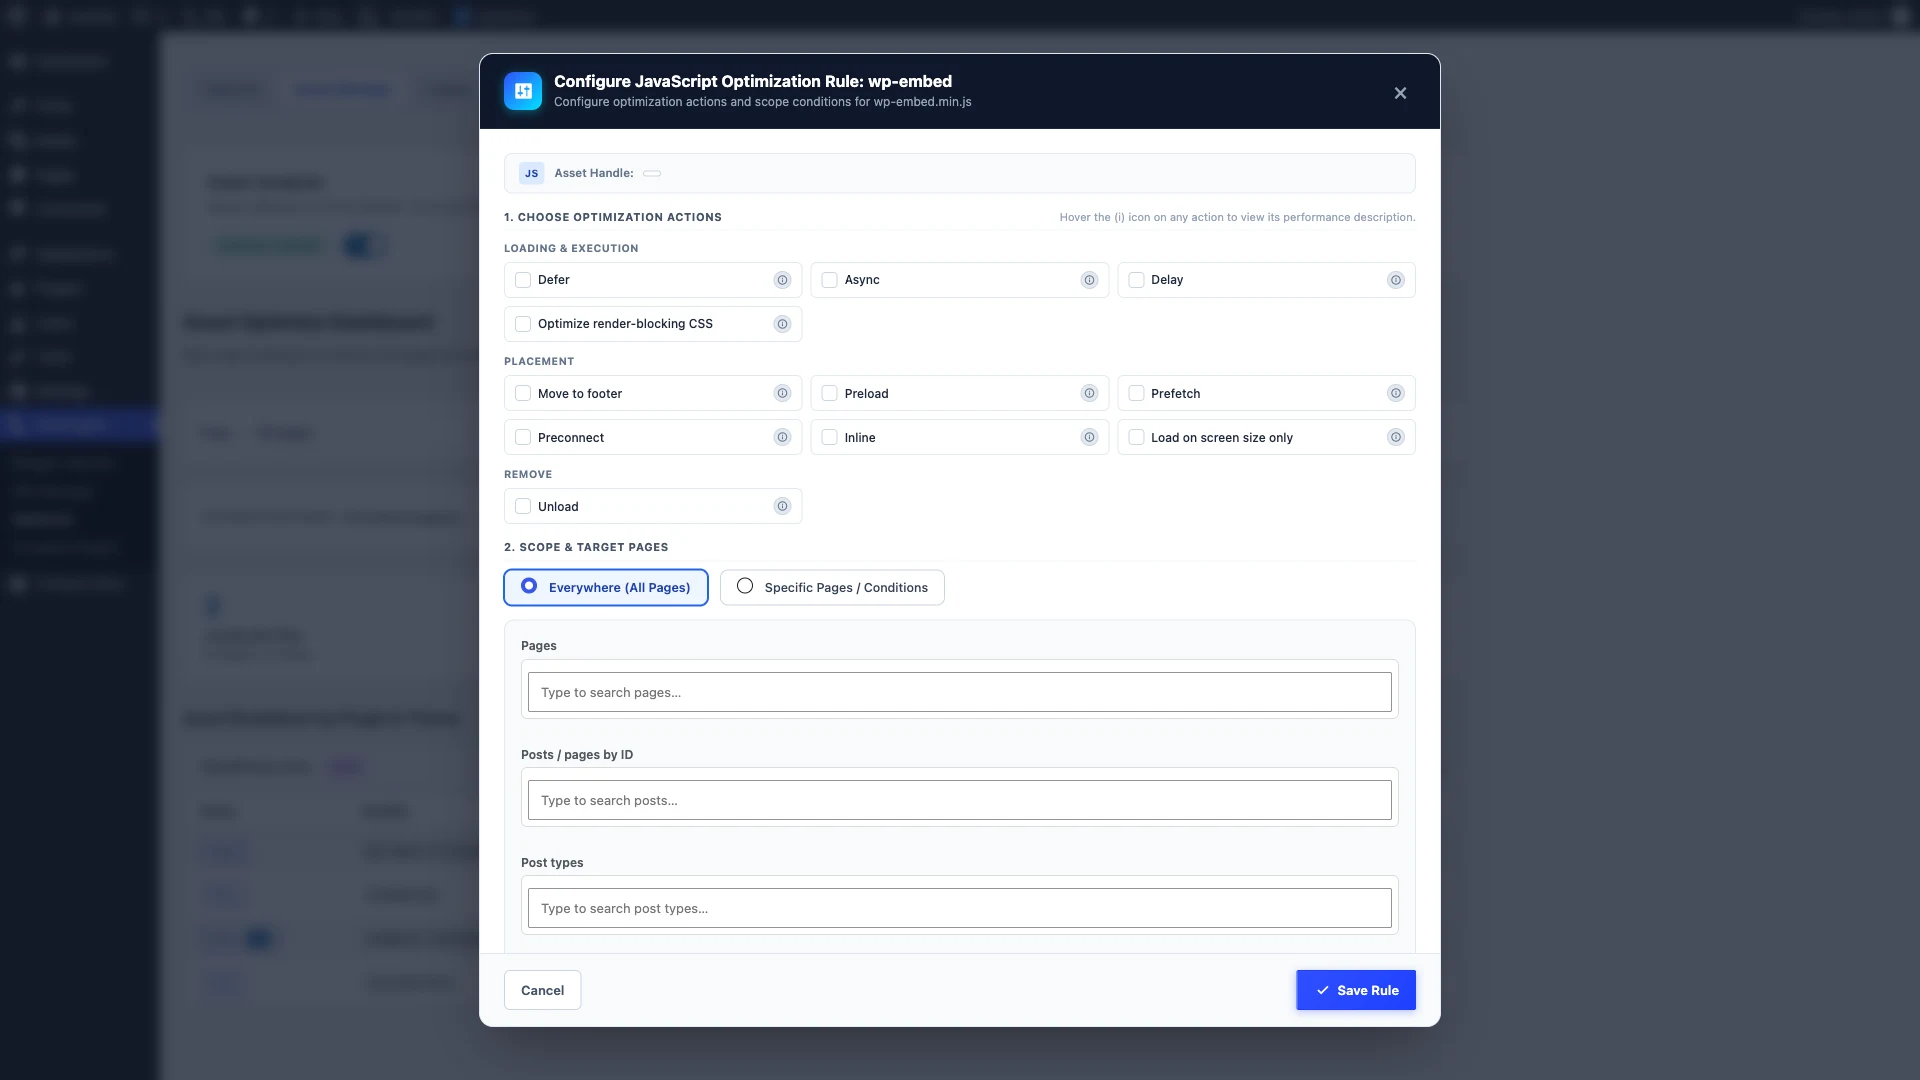
Task: Check Optimize render-blocking CSS option
Action: click(x=523, y=324)
